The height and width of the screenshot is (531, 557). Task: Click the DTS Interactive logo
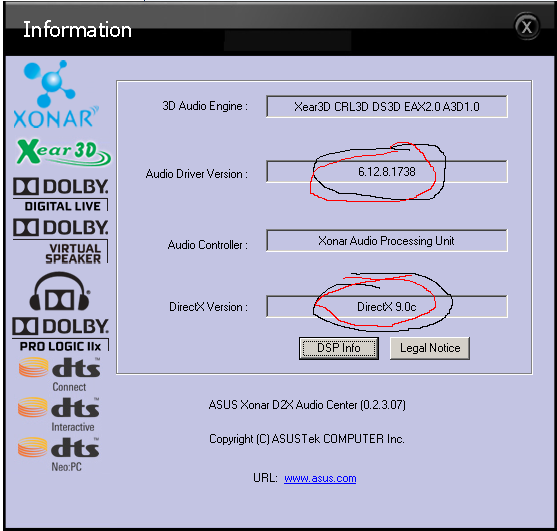(x=59, y=414)
